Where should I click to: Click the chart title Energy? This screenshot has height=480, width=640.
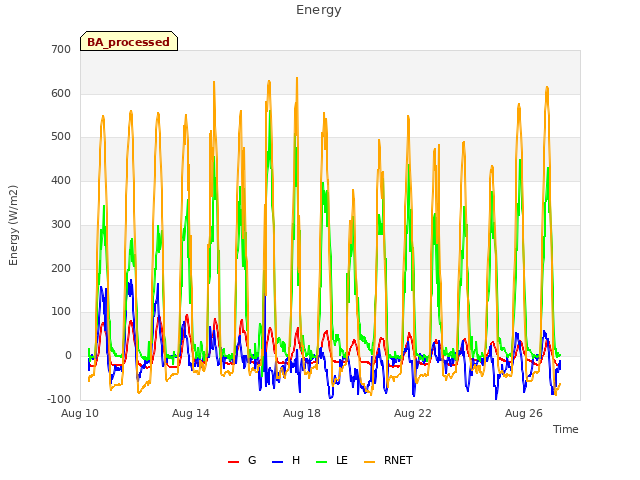click(x=319, y=10)
